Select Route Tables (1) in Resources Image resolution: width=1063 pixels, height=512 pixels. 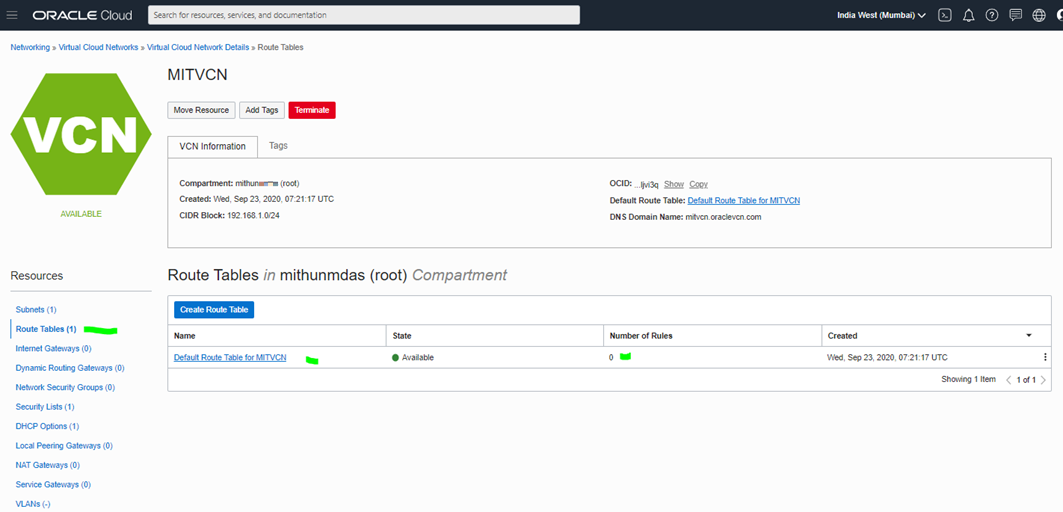tap(45, 329)
